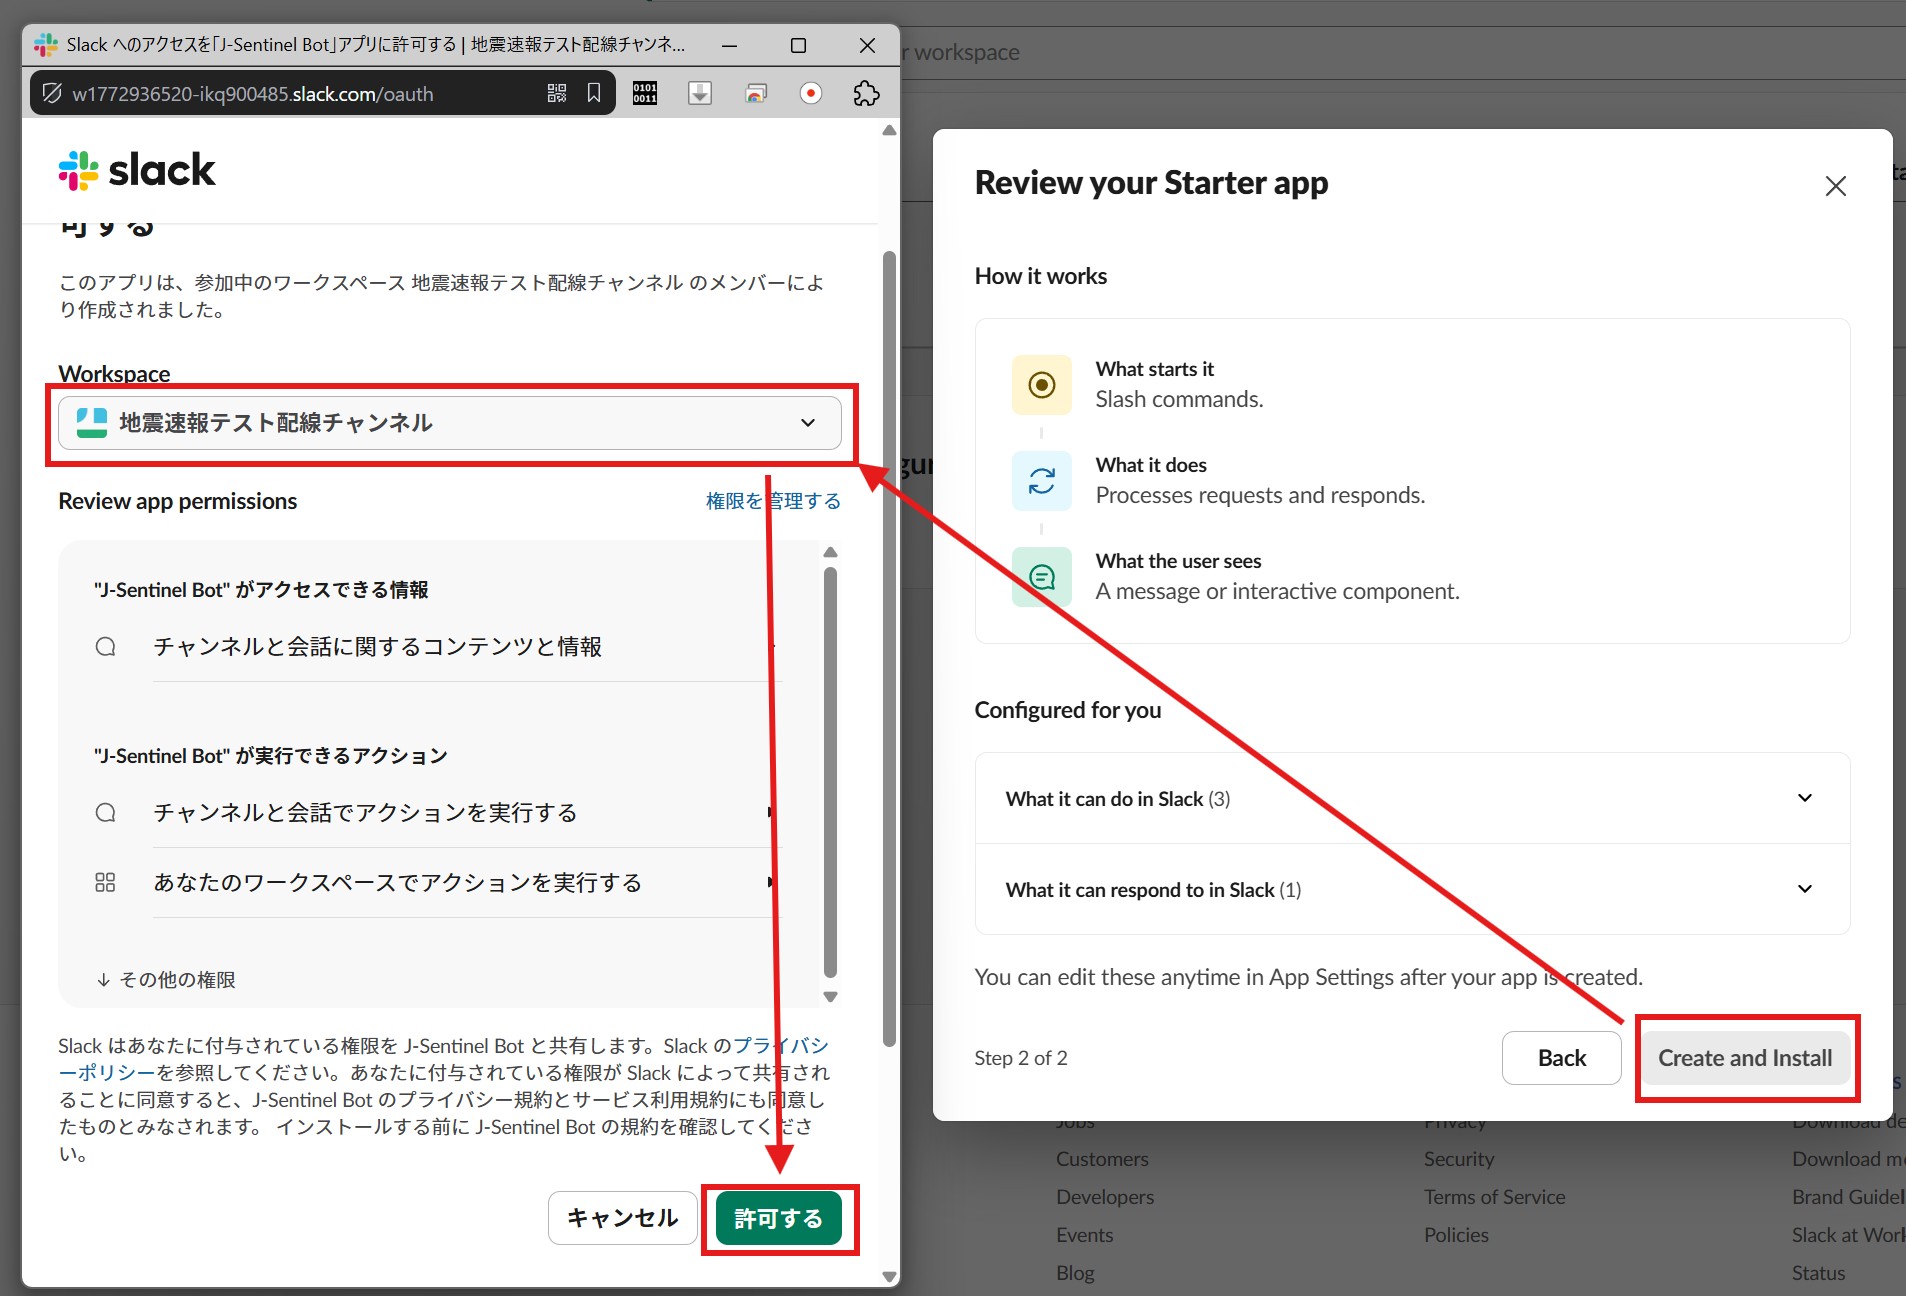Open the Workspace selector dropdown
1906x1296 pixels.
click(x=450, y=423)
